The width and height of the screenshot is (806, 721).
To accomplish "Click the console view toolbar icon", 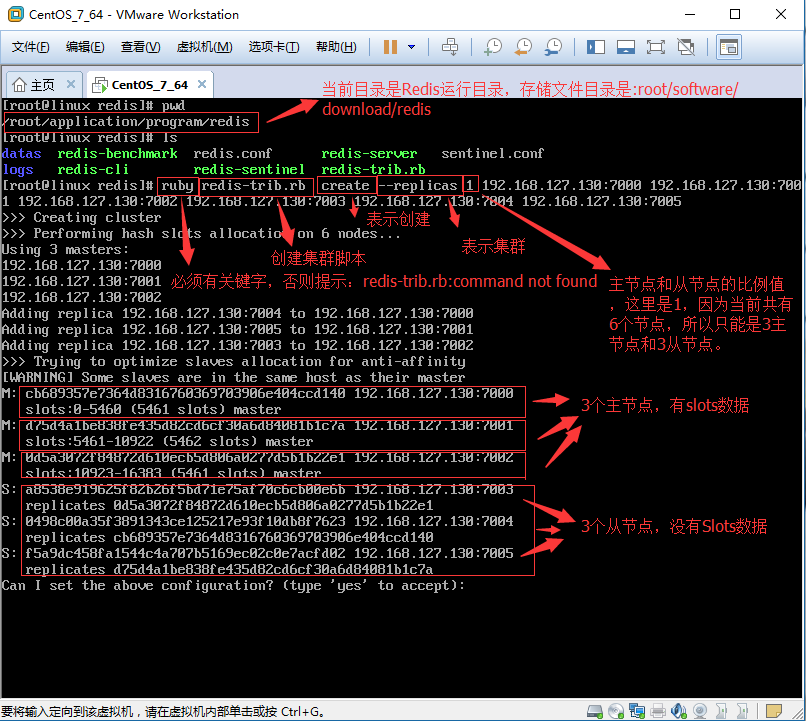I will point(729,47).
